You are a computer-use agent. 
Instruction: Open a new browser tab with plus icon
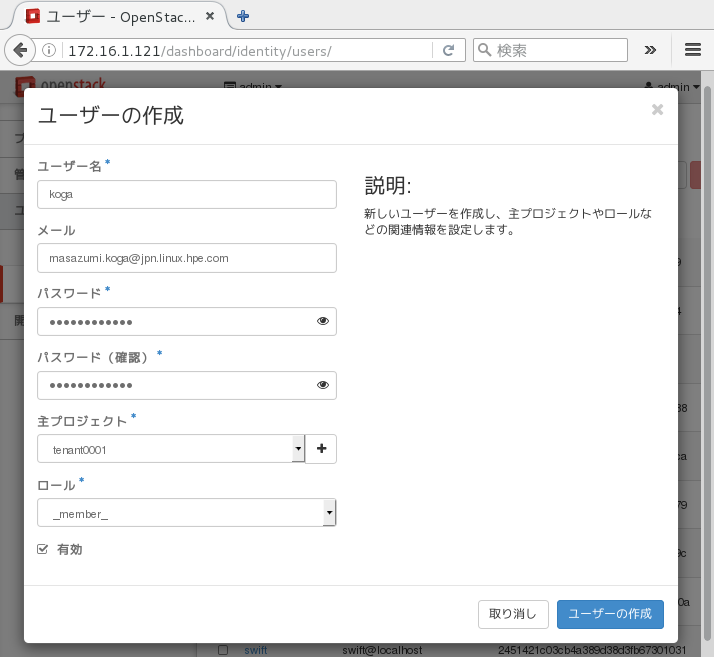243,16
